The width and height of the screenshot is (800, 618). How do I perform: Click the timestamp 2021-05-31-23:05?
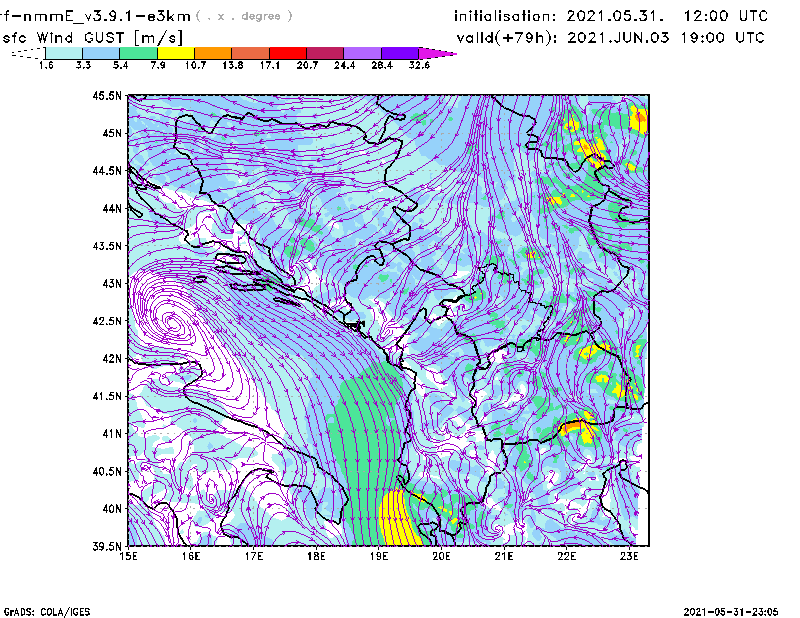point(731,612)
